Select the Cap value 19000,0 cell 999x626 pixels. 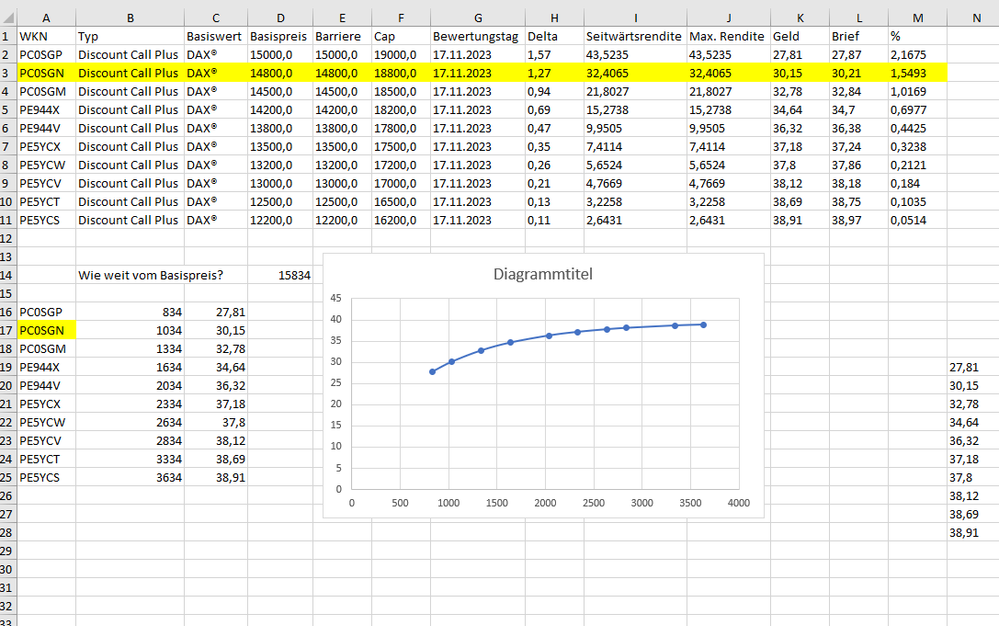click(x=399, y=54)
